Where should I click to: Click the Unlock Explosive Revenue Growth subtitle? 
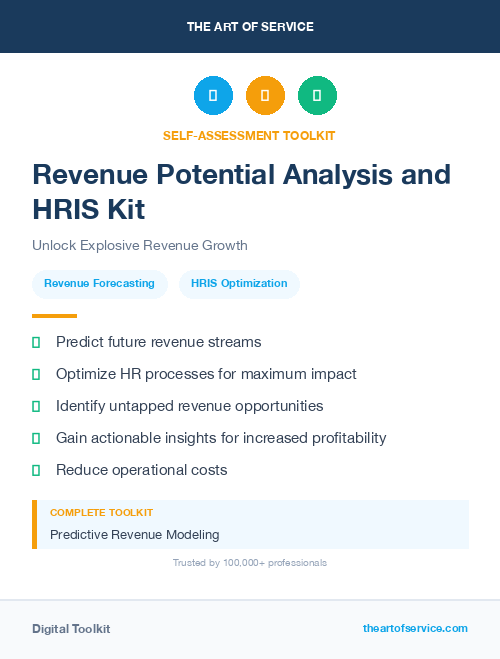coord(140,245)
